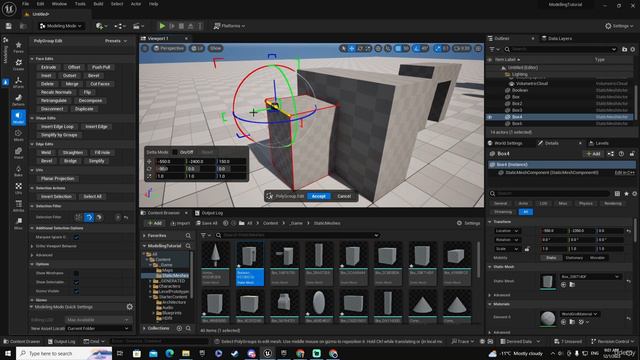Set Mobility to Stationary
The height and width of the screenshot is (360, 640).
click(x=574, y=258)
